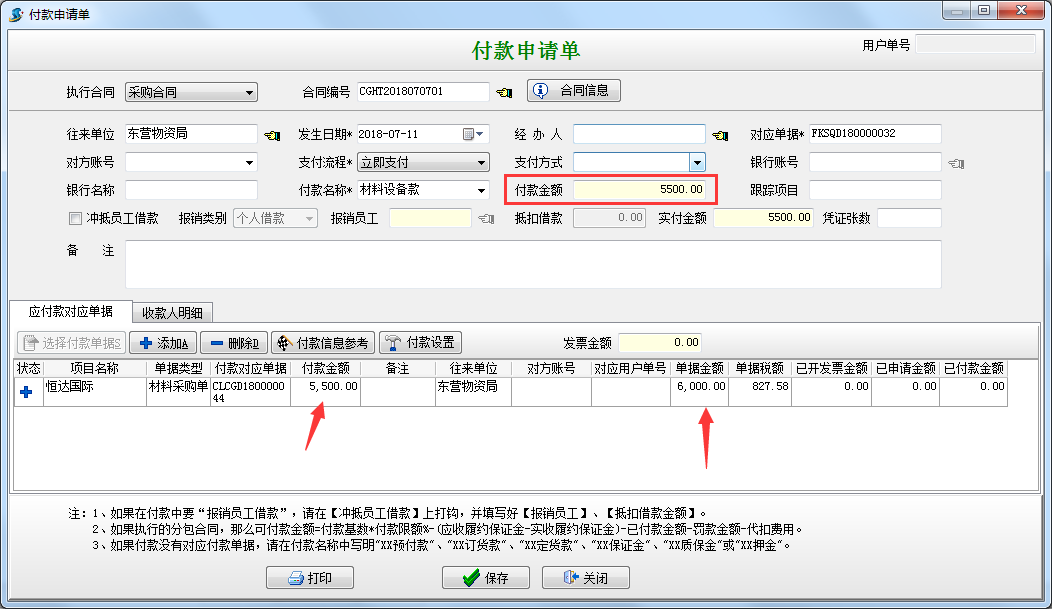Minimize the 付款申请单 window
Screen dimensions: 1052x609
click(x=956, y=11)
